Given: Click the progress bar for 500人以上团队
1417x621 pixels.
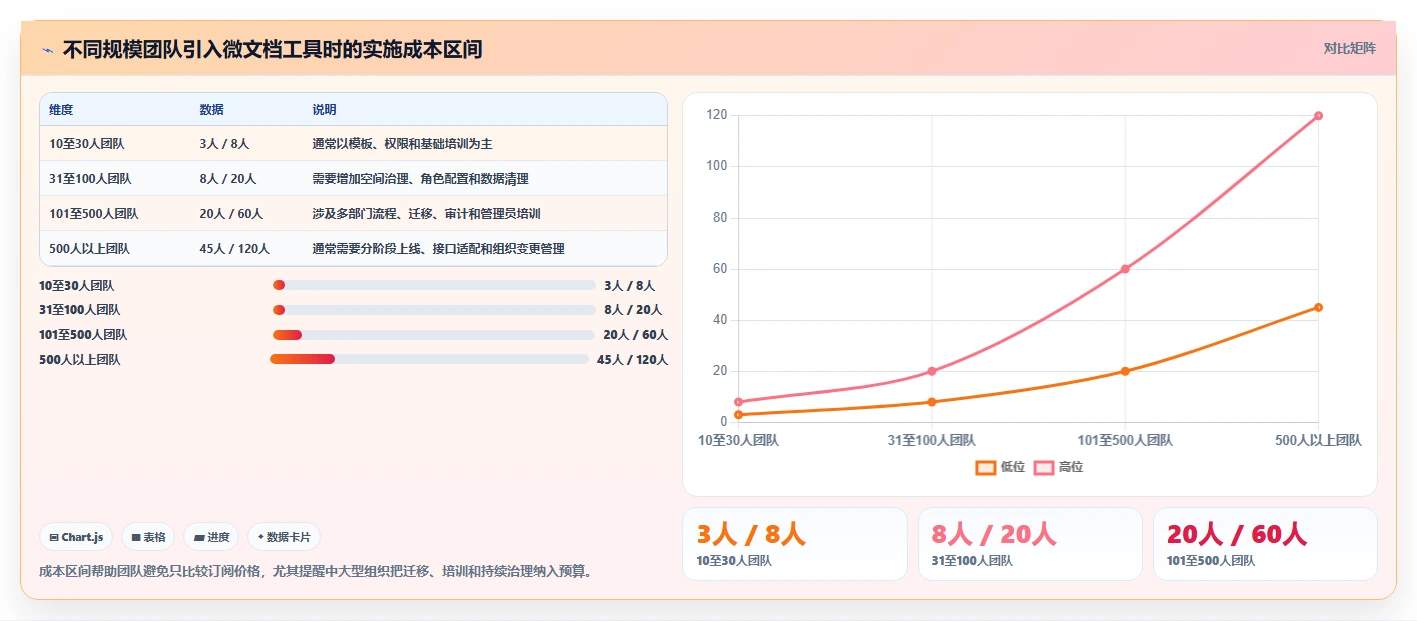Looking at the screenshot, I should tap(430, 359).
